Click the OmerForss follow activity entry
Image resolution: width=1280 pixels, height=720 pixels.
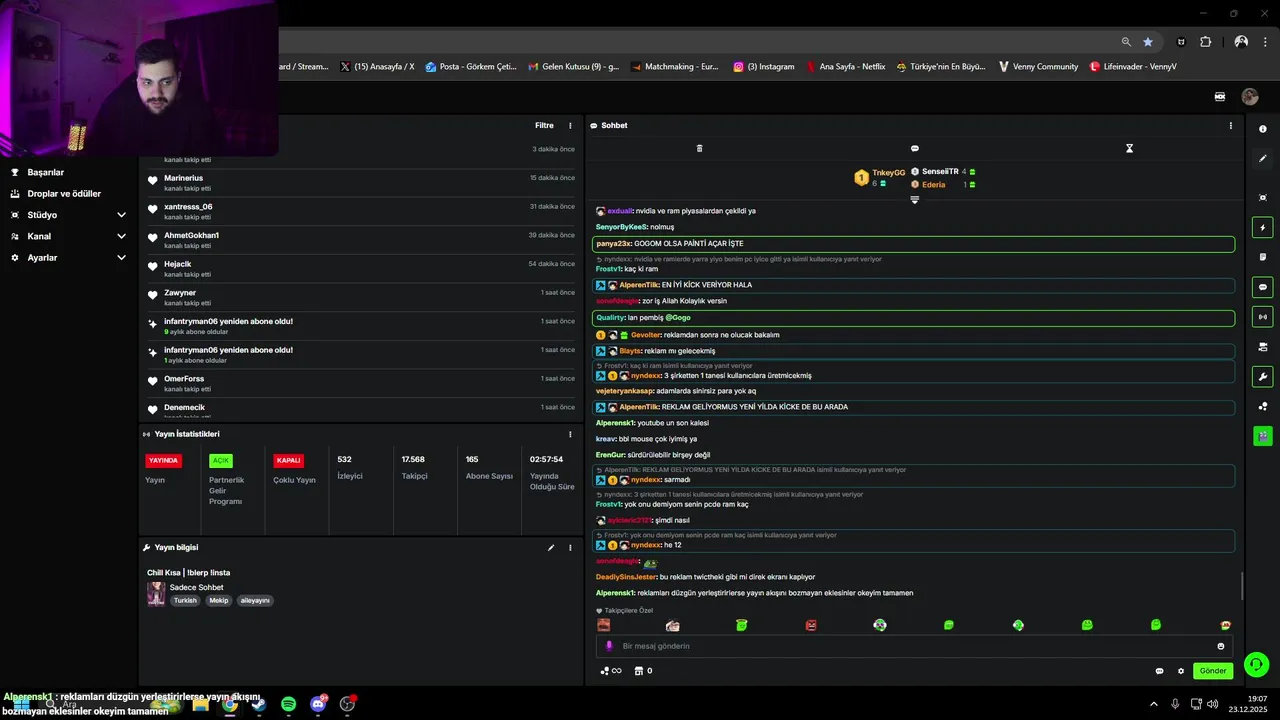360,383
